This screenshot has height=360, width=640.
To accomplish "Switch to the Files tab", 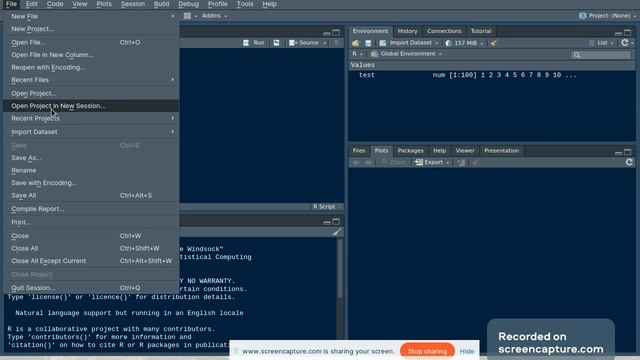I will (x=359, y=151).
